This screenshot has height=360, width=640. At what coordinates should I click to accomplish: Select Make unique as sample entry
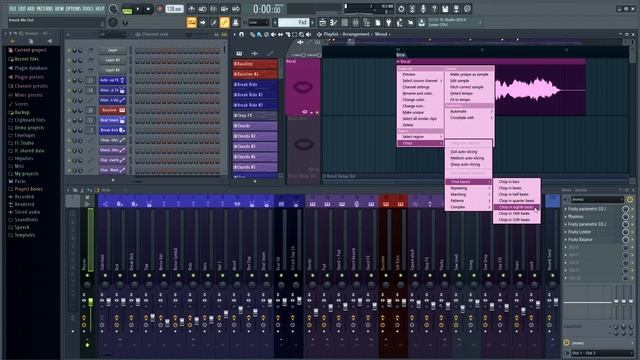click(x=469, y=75)
